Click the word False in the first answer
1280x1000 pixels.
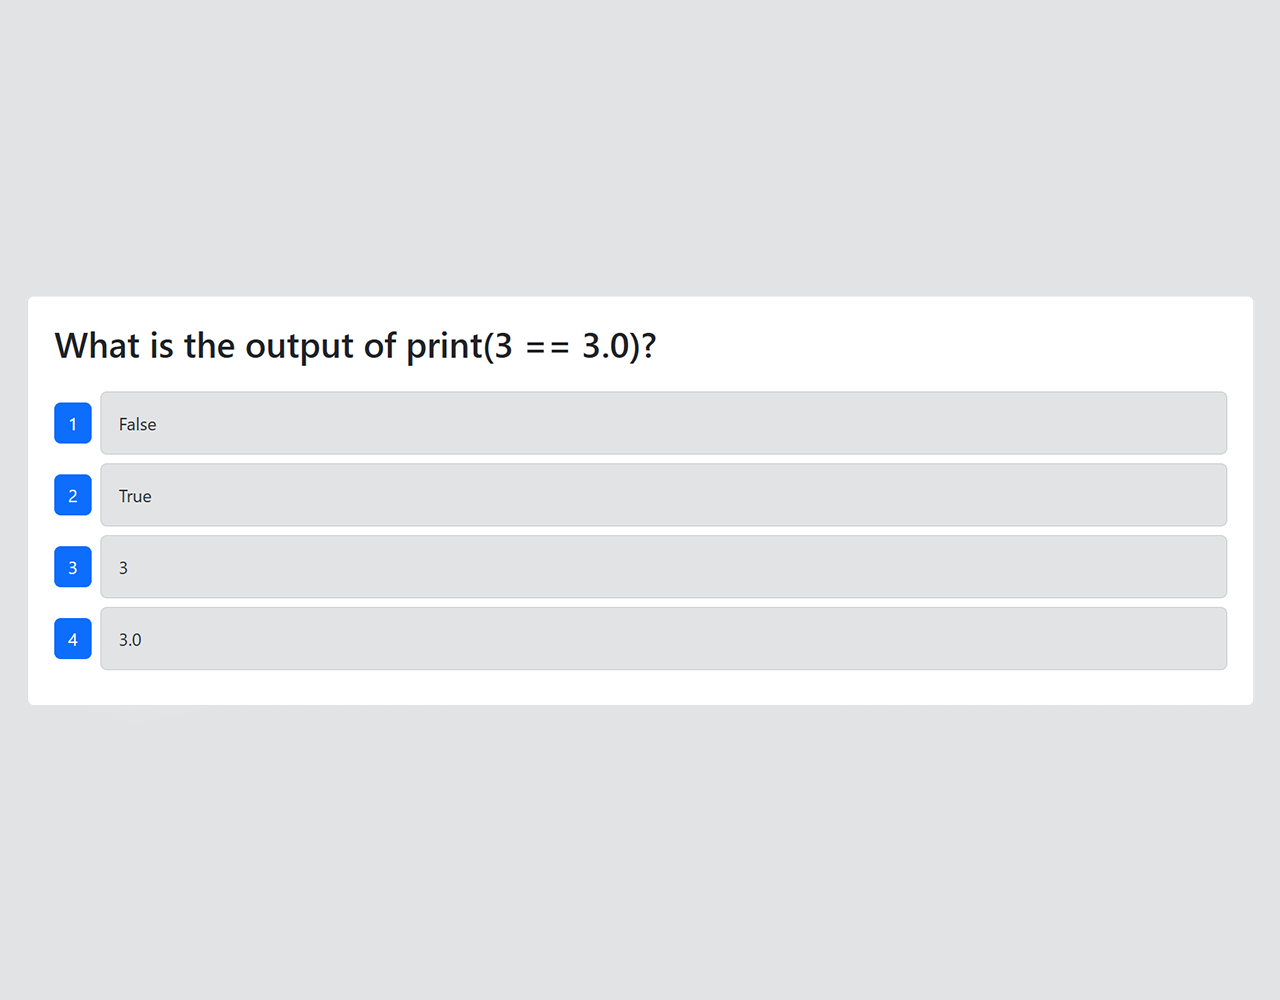[137, 424]
